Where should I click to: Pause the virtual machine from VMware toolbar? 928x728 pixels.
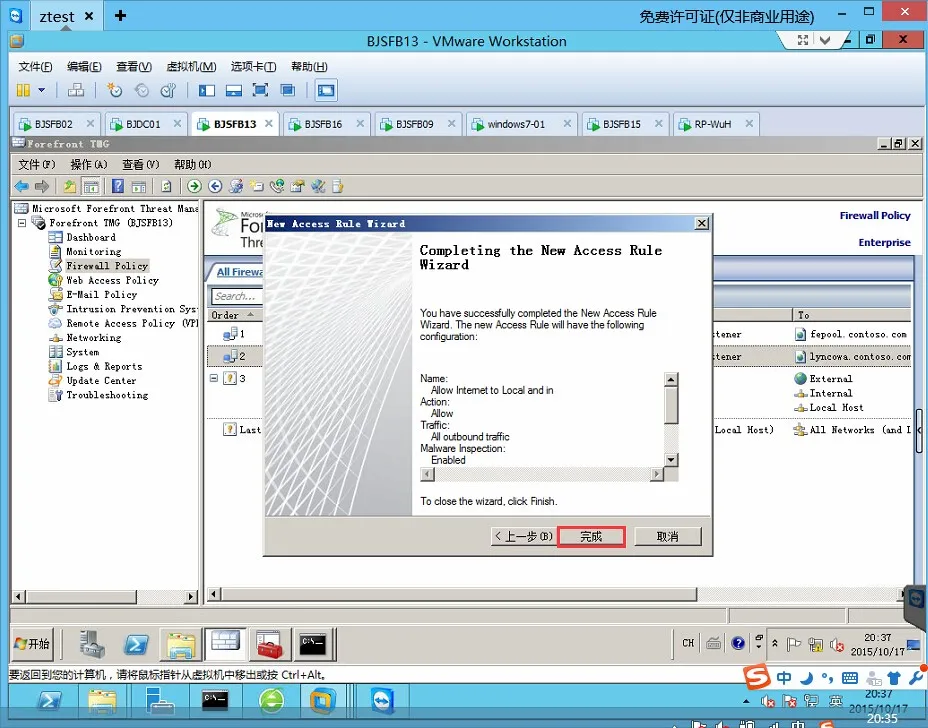coord(23,90)
